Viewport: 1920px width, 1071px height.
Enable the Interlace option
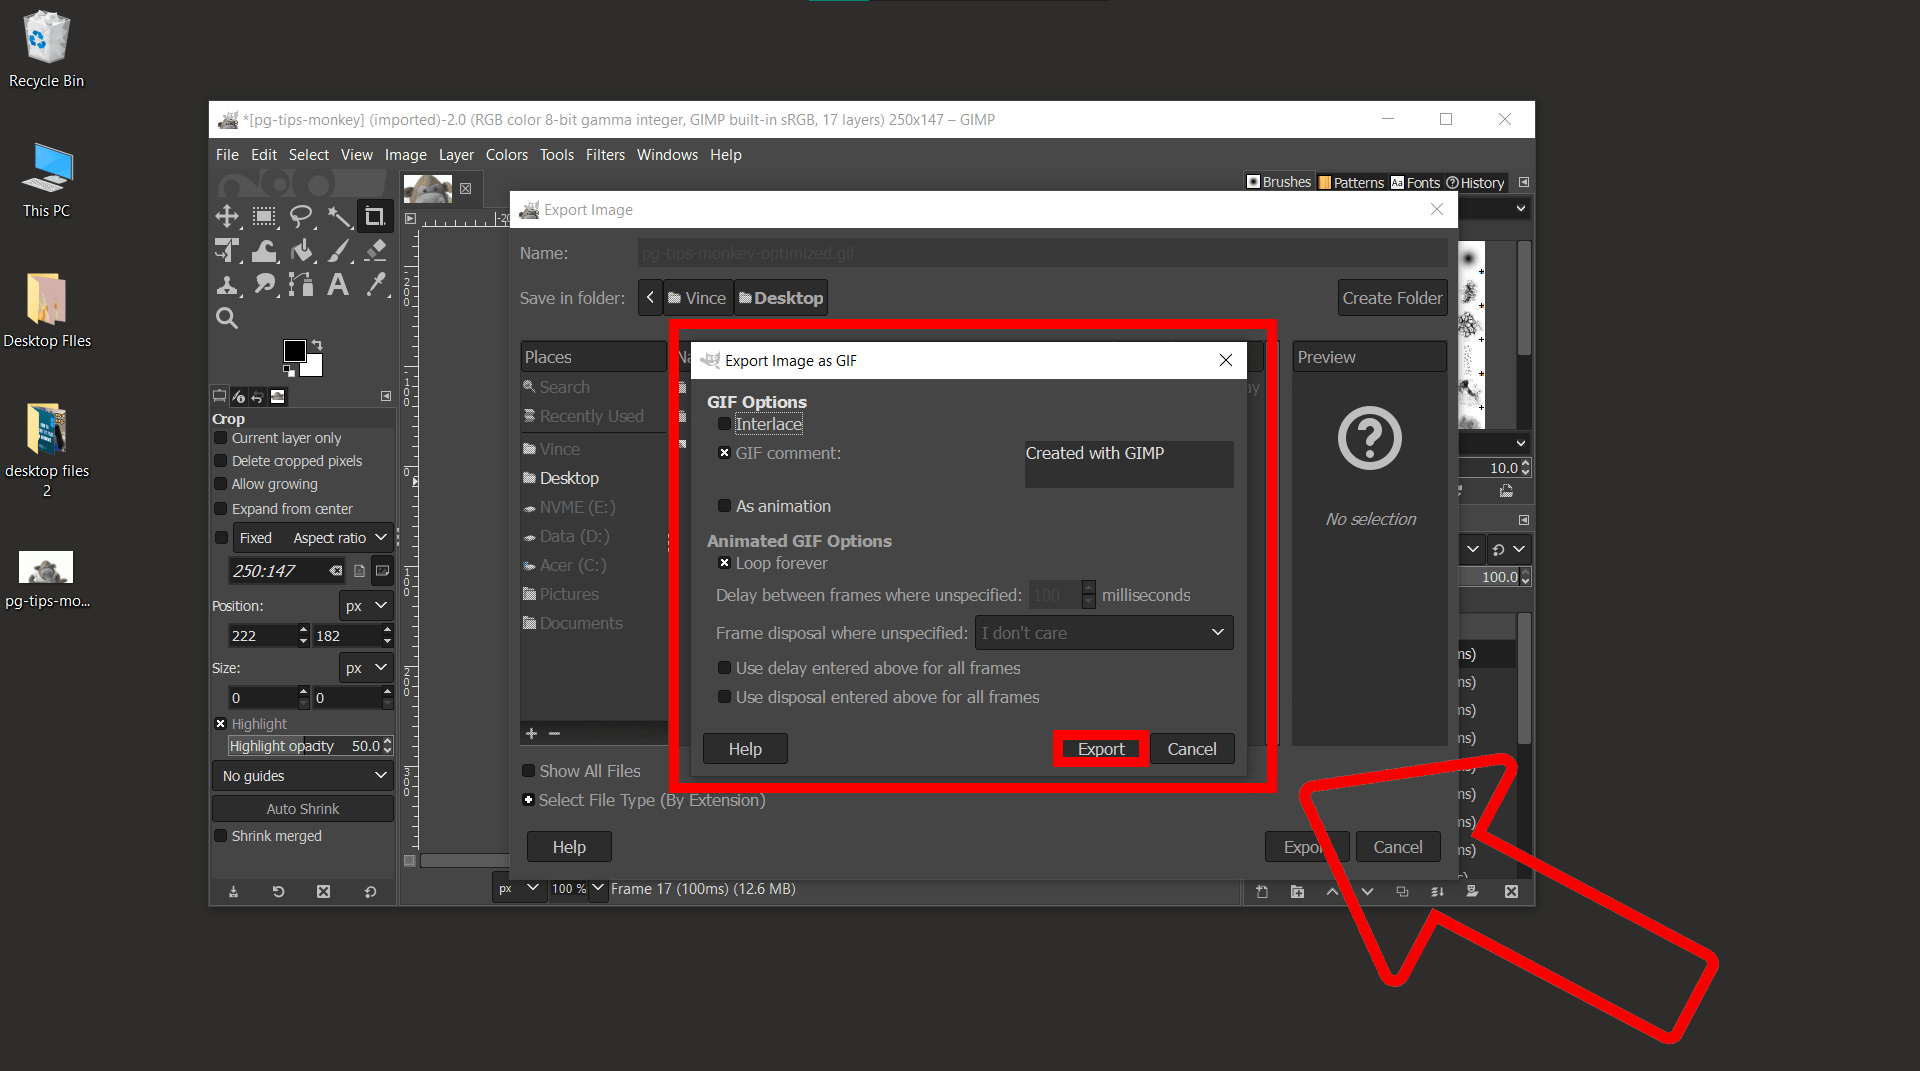click(724, 423)
